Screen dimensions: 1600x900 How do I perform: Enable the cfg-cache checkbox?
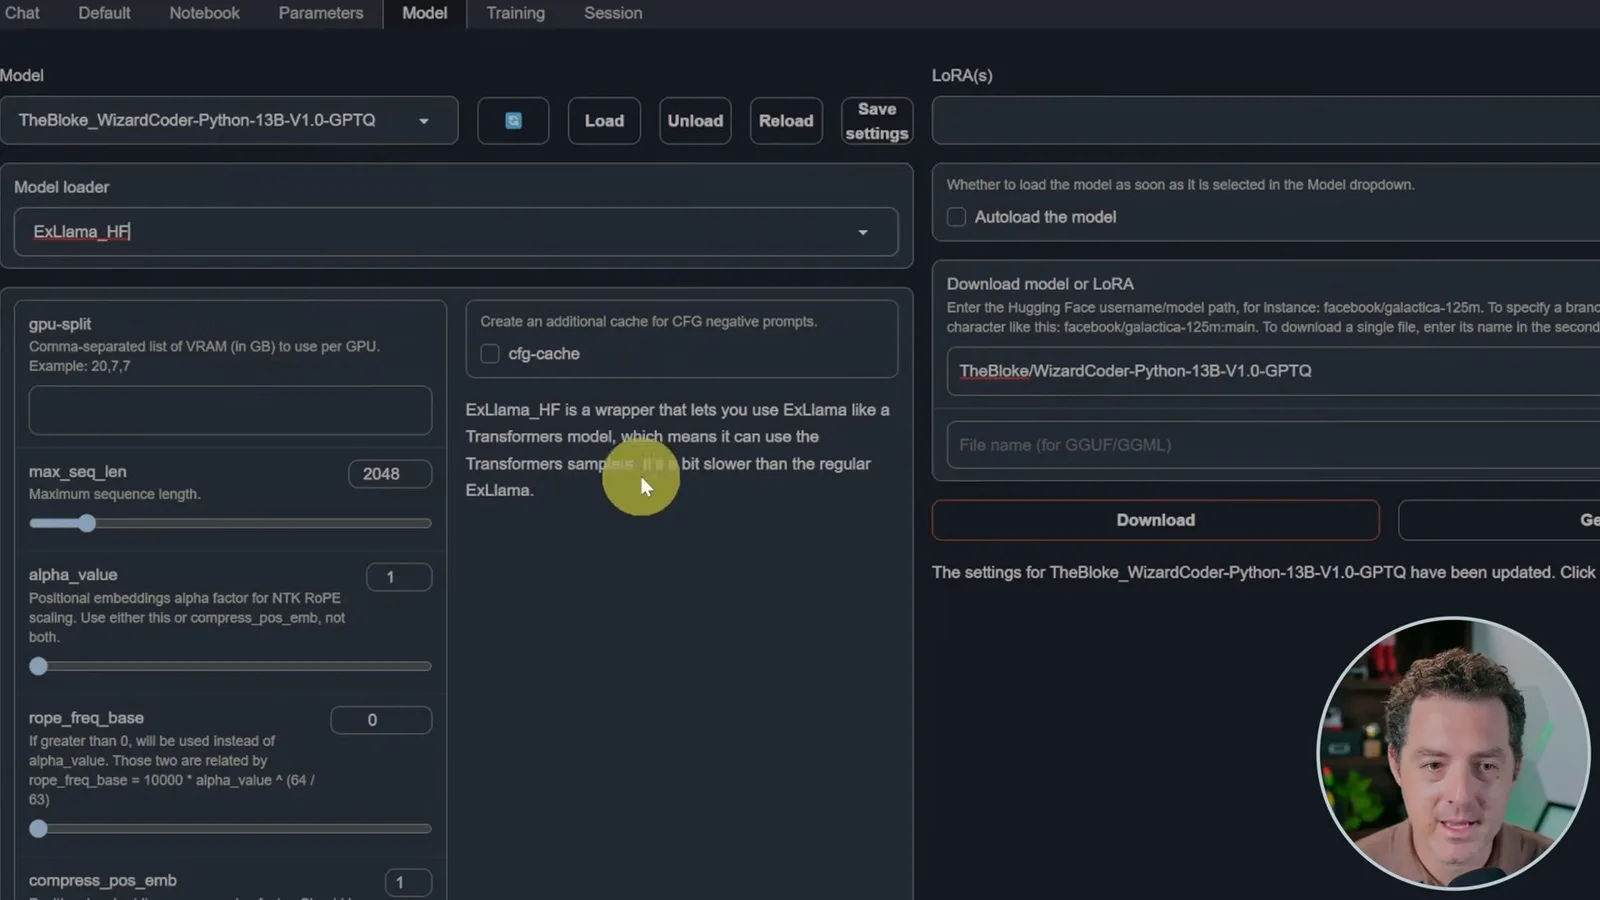click(490, 354)
